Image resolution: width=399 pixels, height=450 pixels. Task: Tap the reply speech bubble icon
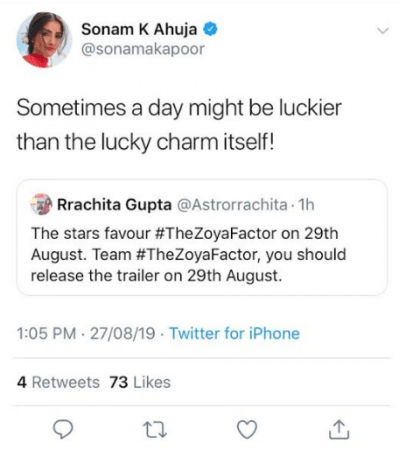(63, 429)
